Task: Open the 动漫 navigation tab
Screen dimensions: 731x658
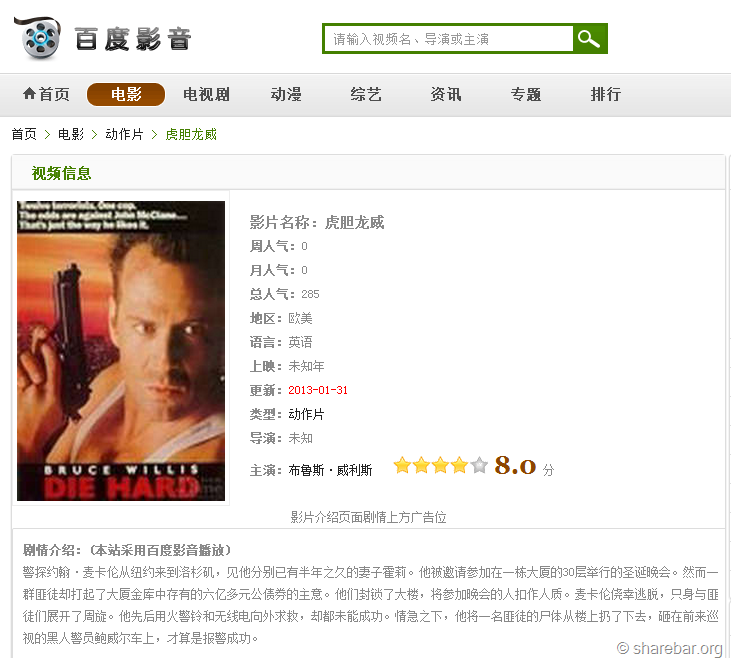Action: click(x=286, y=94)
